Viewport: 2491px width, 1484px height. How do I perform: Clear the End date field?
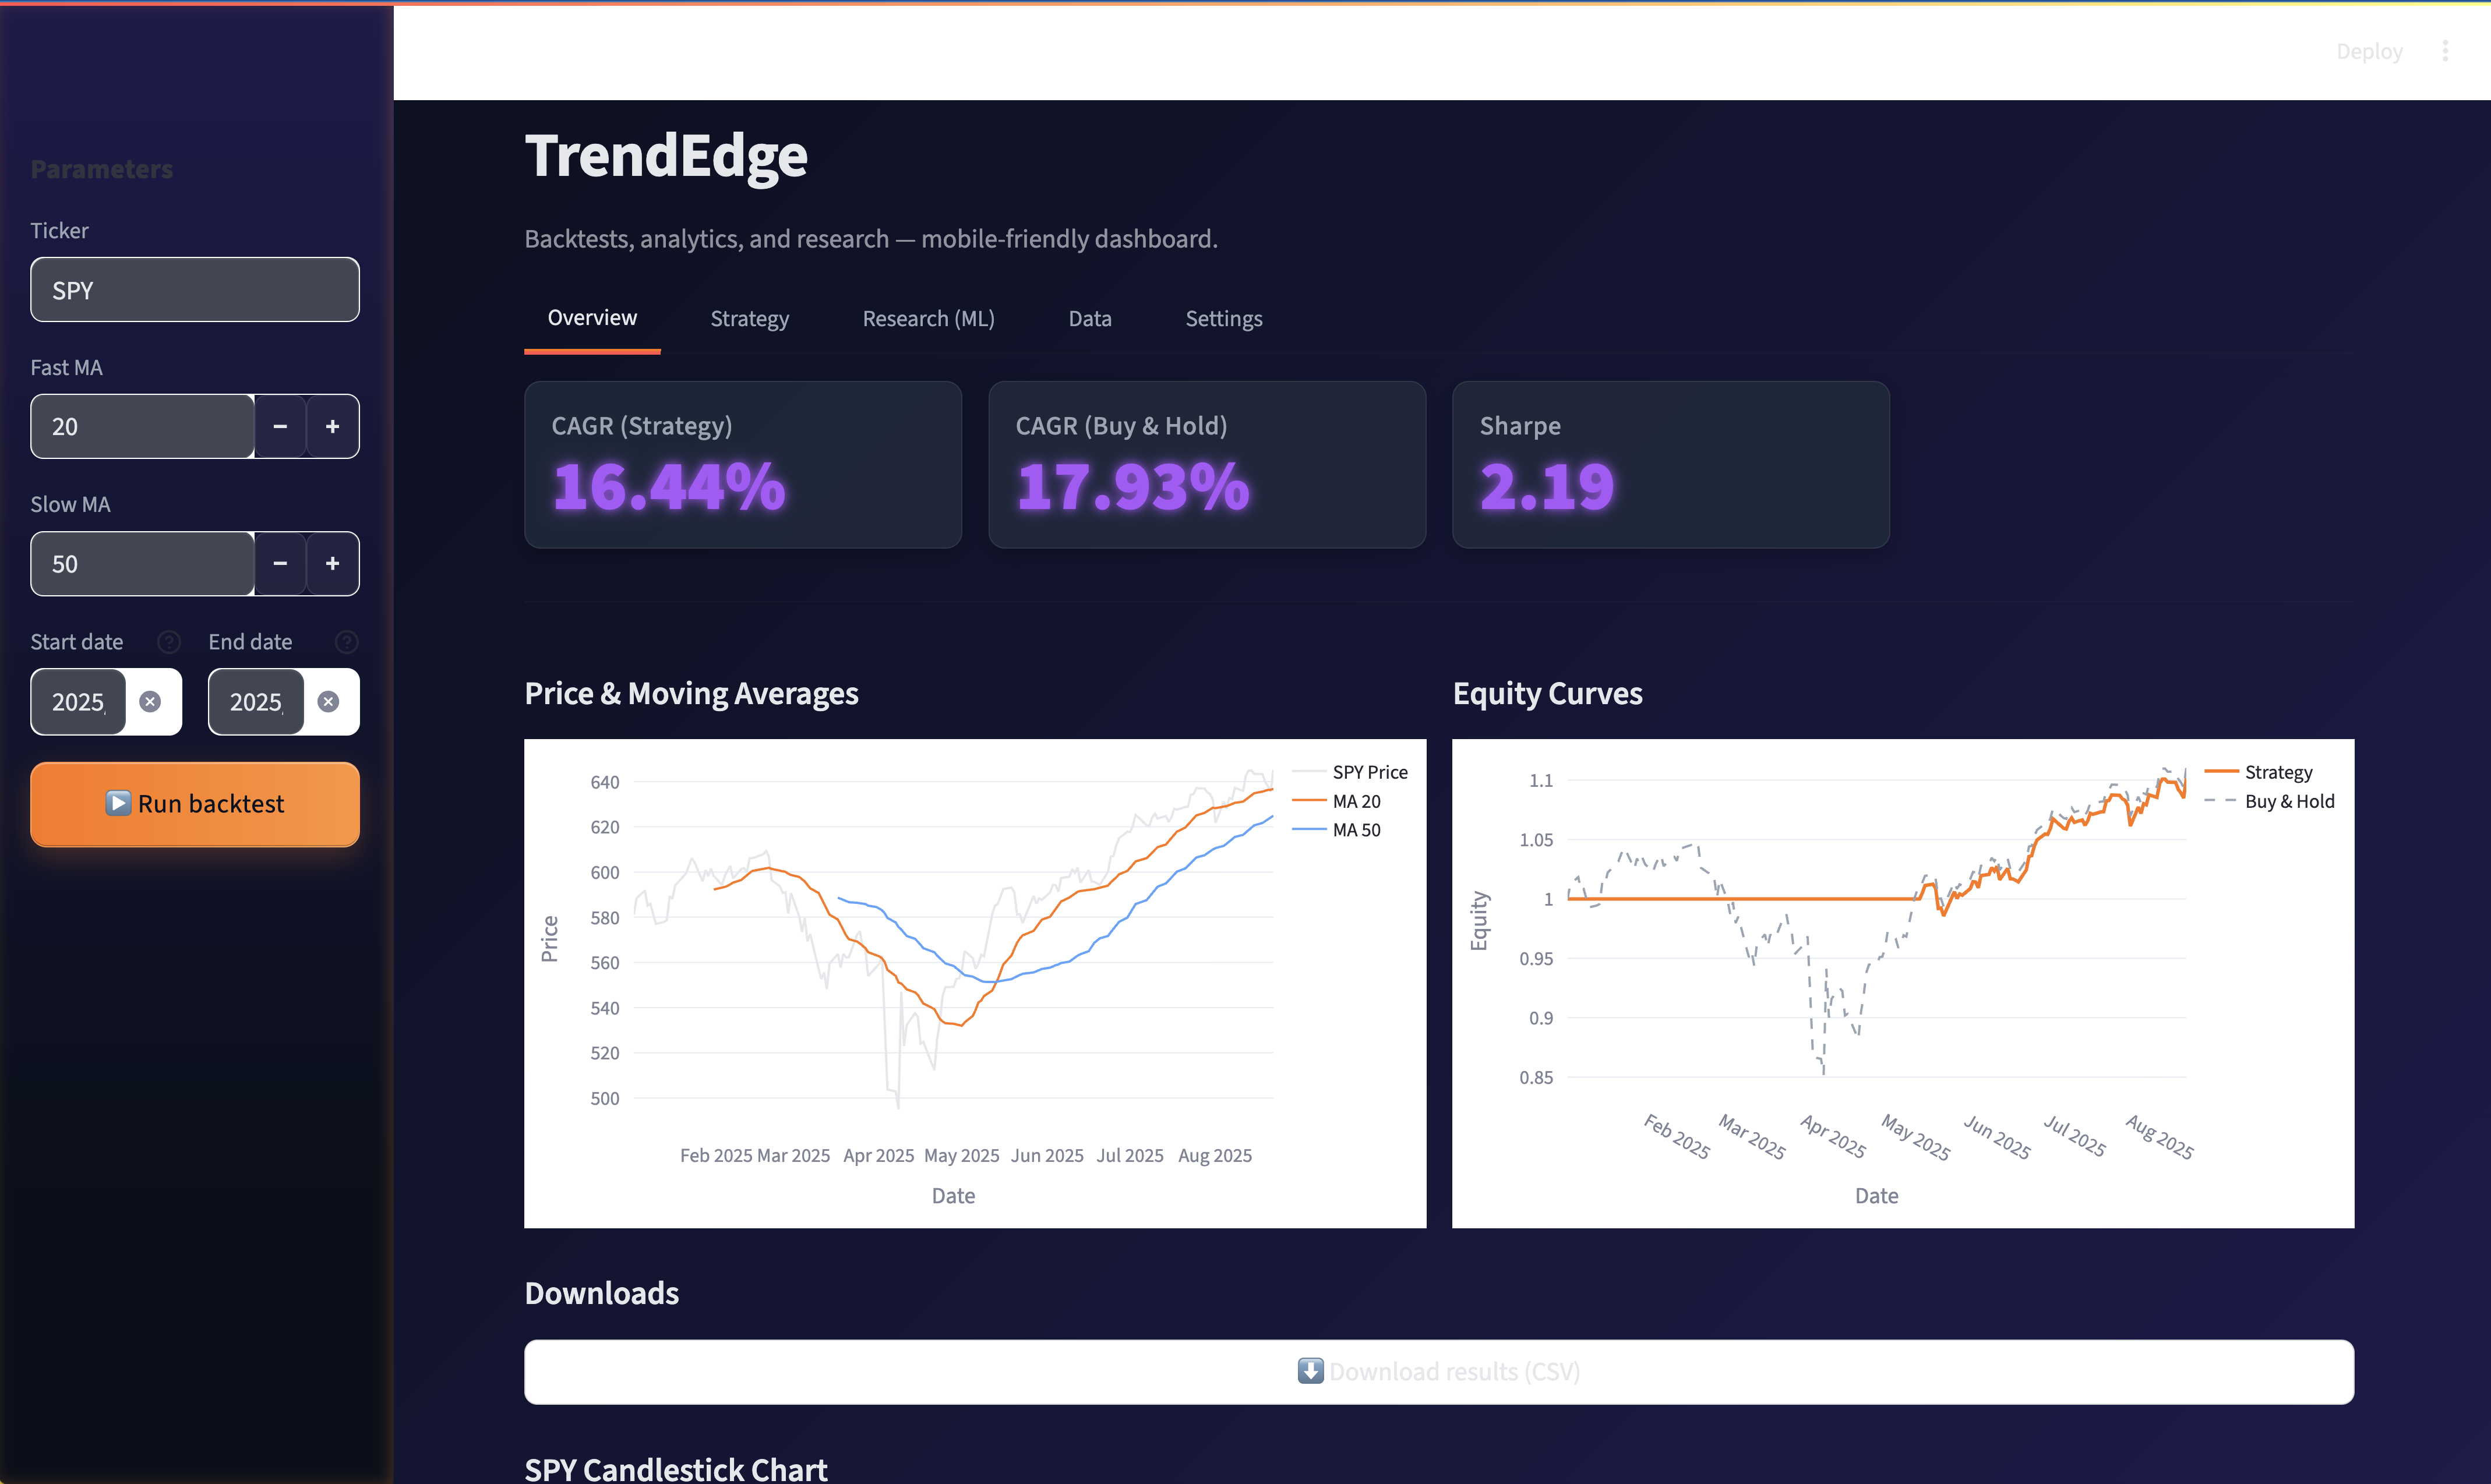pos(328,702)
